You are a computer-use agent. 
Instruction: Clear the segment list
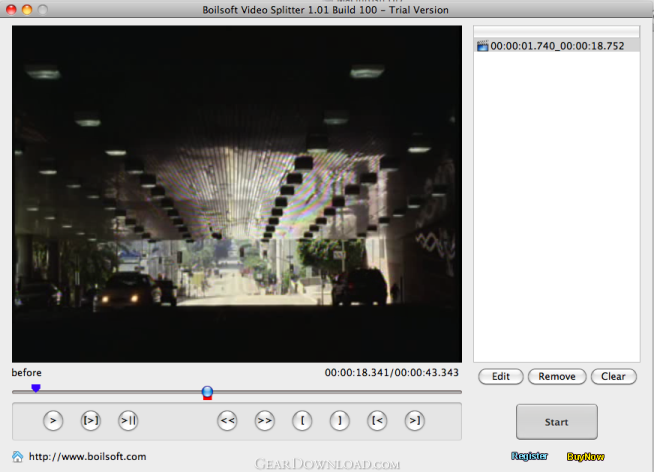[614, 377]
